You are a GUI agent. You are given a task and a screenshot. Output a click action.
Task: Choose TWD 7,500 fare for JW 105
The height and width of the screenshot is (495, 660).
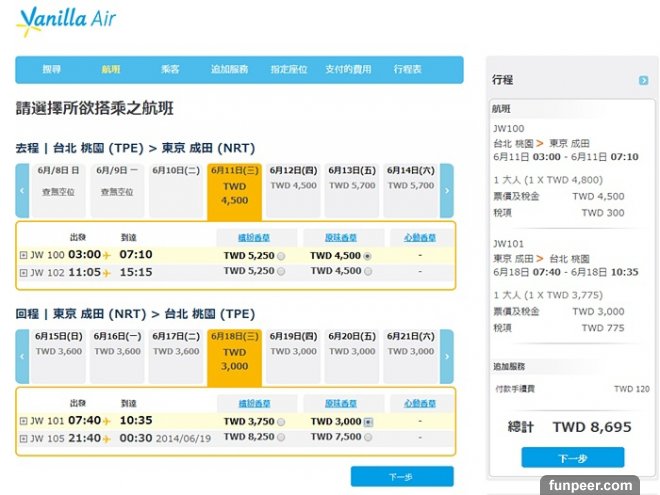[368, 438]
